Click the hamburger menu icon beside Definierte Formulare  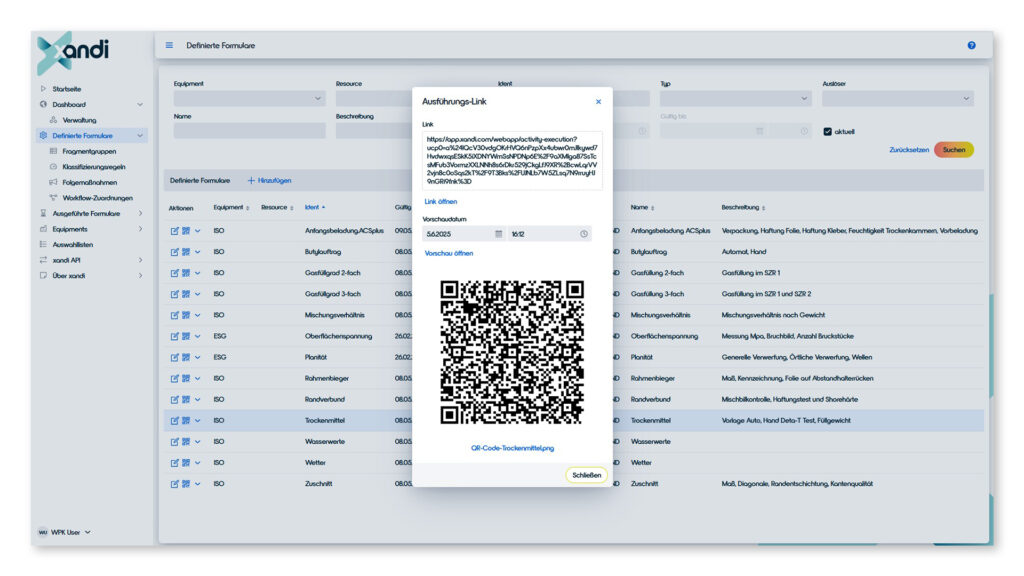[169, 45]
